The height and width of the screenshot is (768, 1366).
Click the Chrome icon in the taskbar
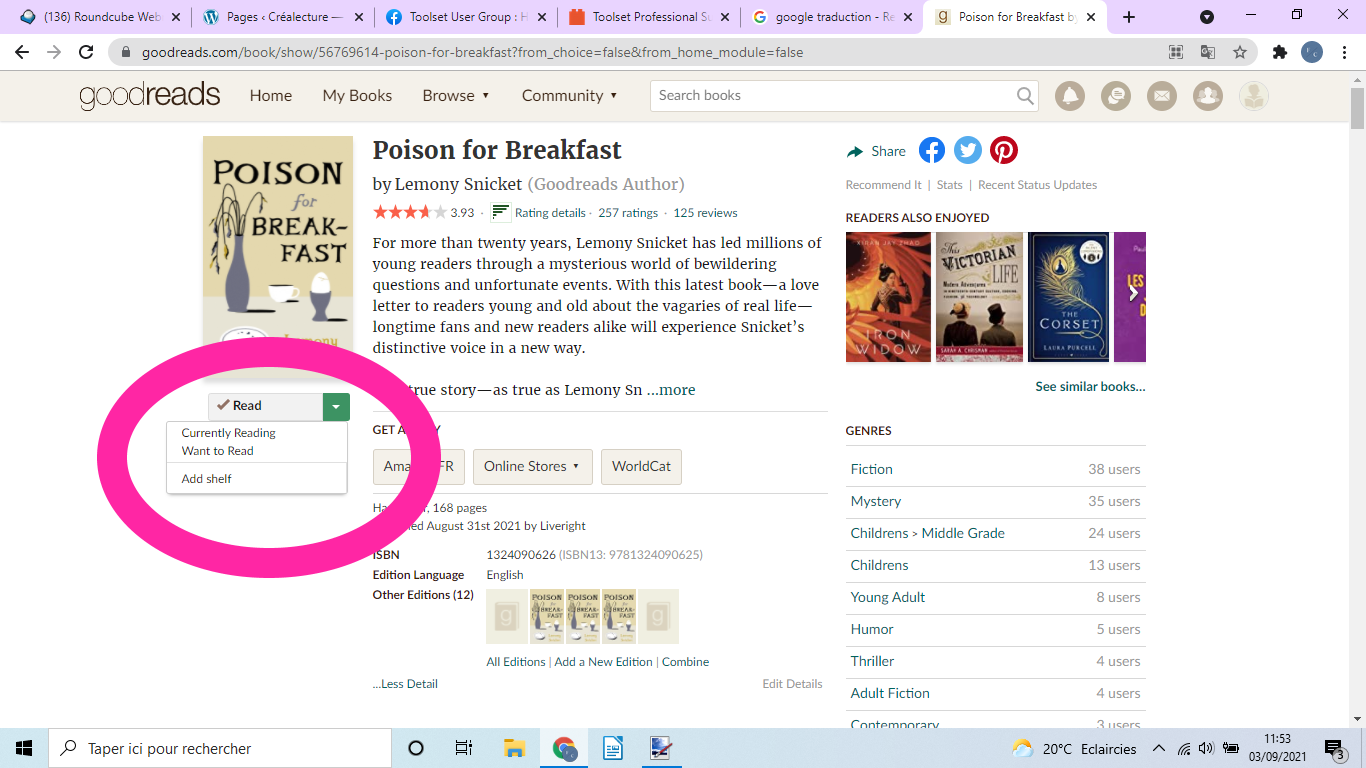click(x=565, y=748)
